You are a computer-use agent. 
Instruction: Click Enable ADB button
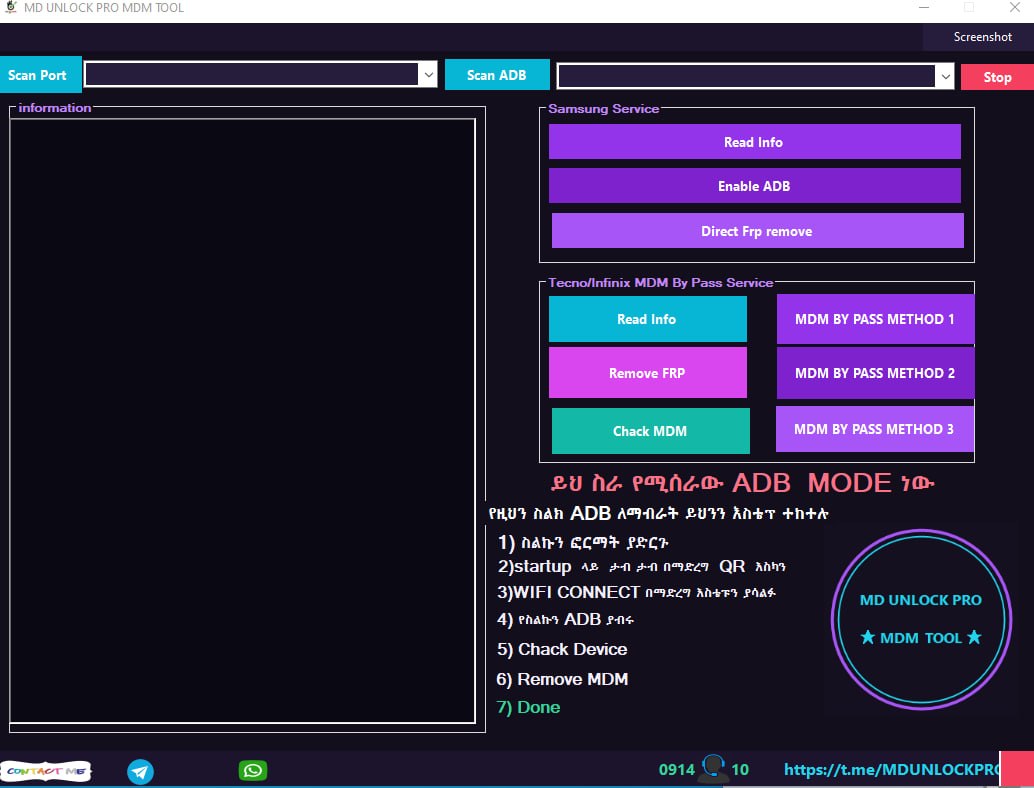click(x=754, y=186)
